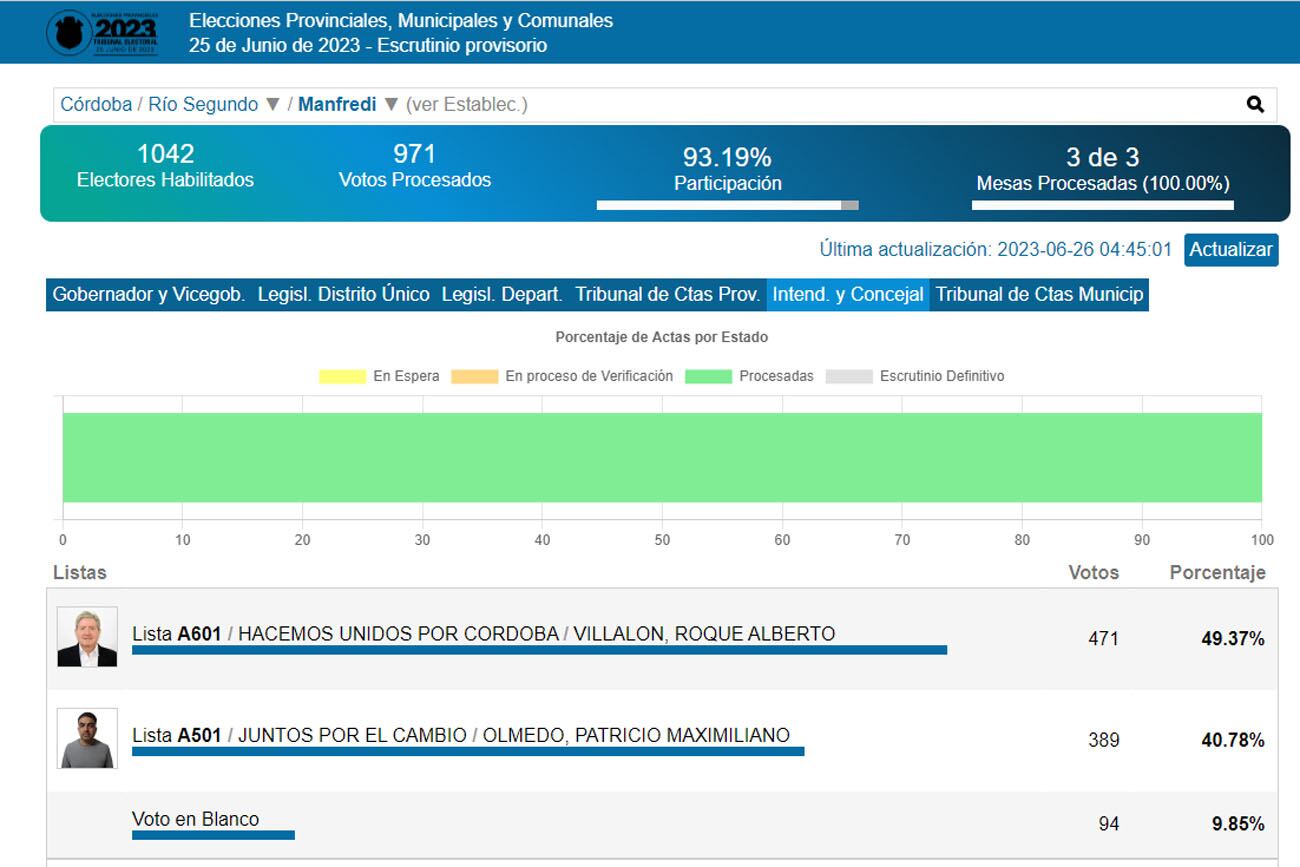Open the Legisl. Depart. tab

click(502, 295)
